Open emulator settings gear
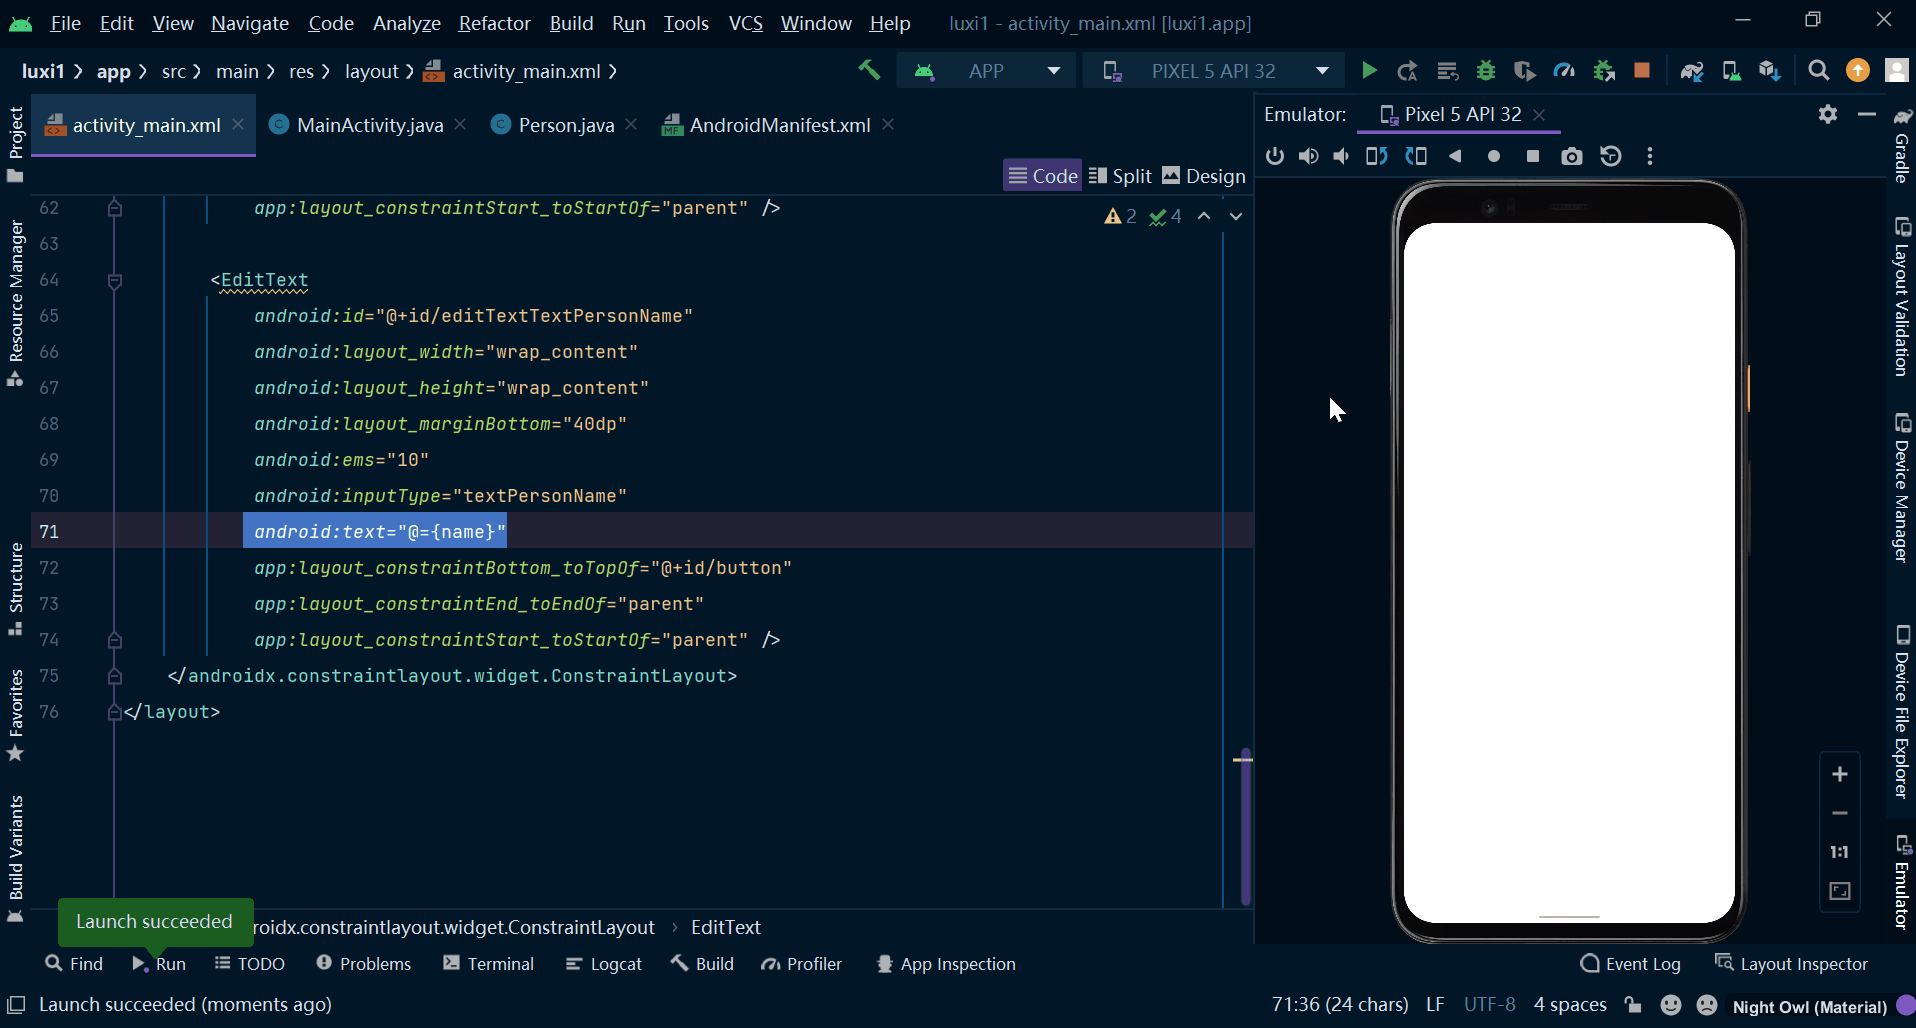This screenshot has width=1916, height=1028. (1828, 114)
